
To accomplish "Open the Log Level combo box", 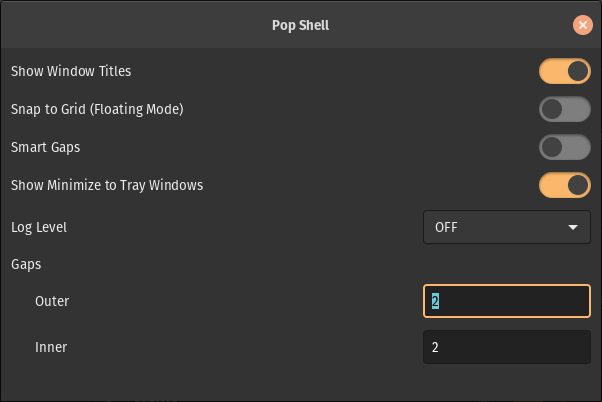I will pyautogui.click(x=506, y=227).
